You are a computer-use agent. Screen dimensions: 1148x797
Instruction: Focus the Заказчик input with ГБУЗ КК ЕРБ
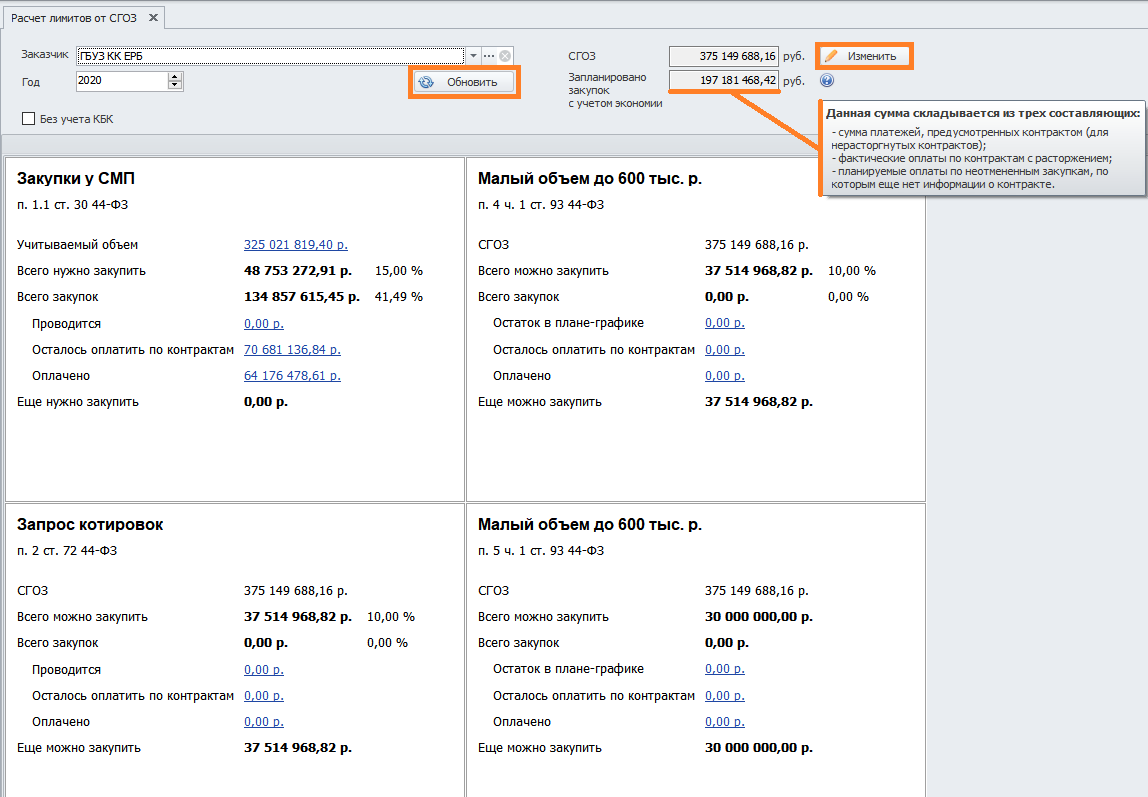270,56
